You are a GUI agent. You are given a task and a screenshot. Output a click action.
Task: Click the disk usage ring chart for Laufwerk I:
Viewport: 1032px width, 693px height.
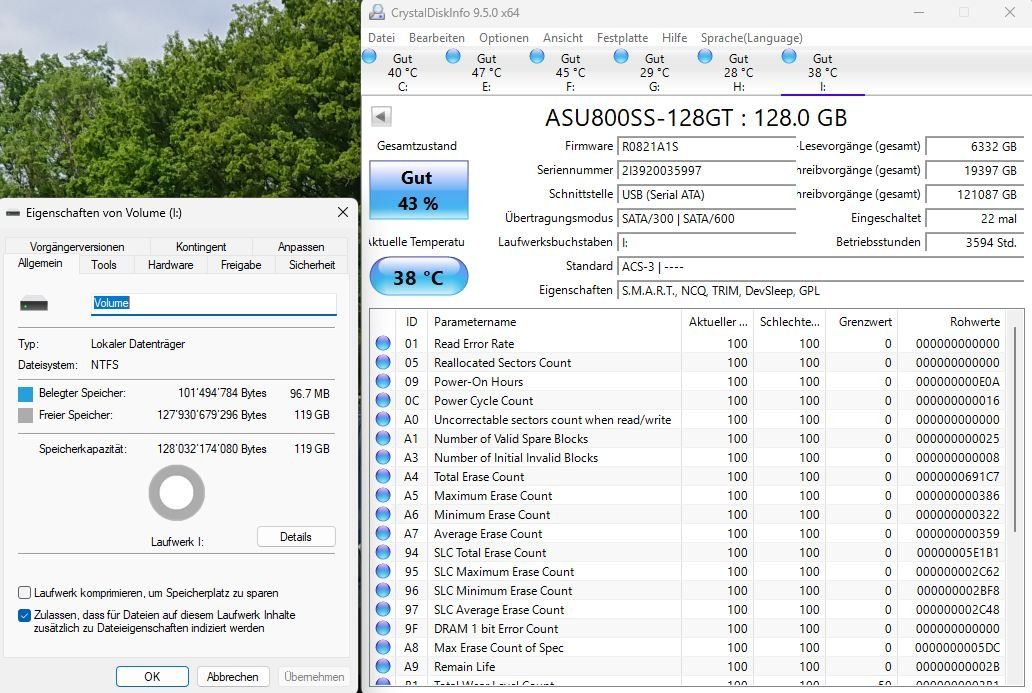[176, 493]
